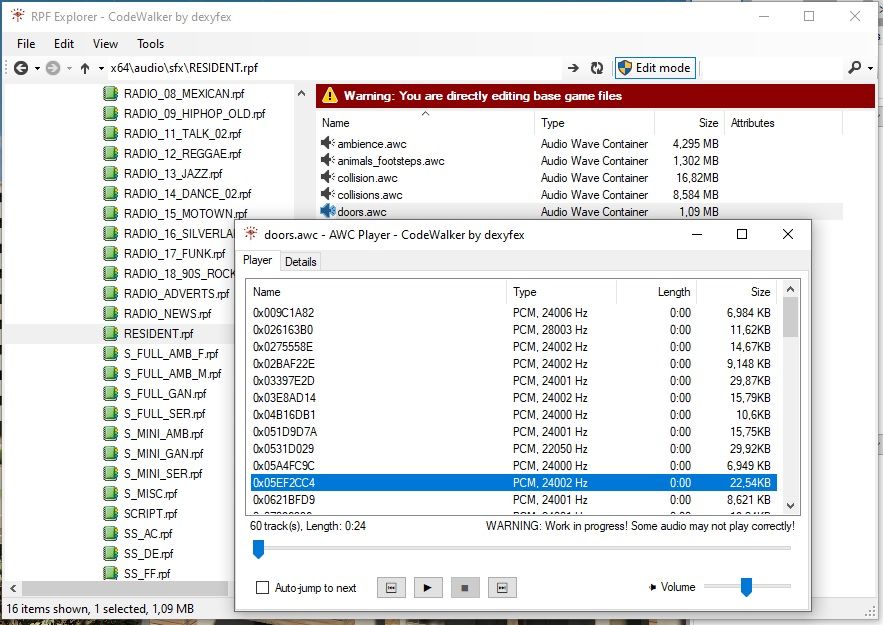
Task: Go back with the back arrow icon
Action: 21,68
